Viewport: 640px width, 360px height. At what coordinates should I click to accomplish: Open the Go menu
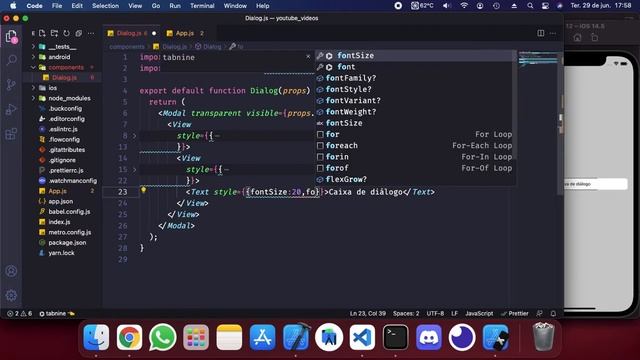click(156, 6)
